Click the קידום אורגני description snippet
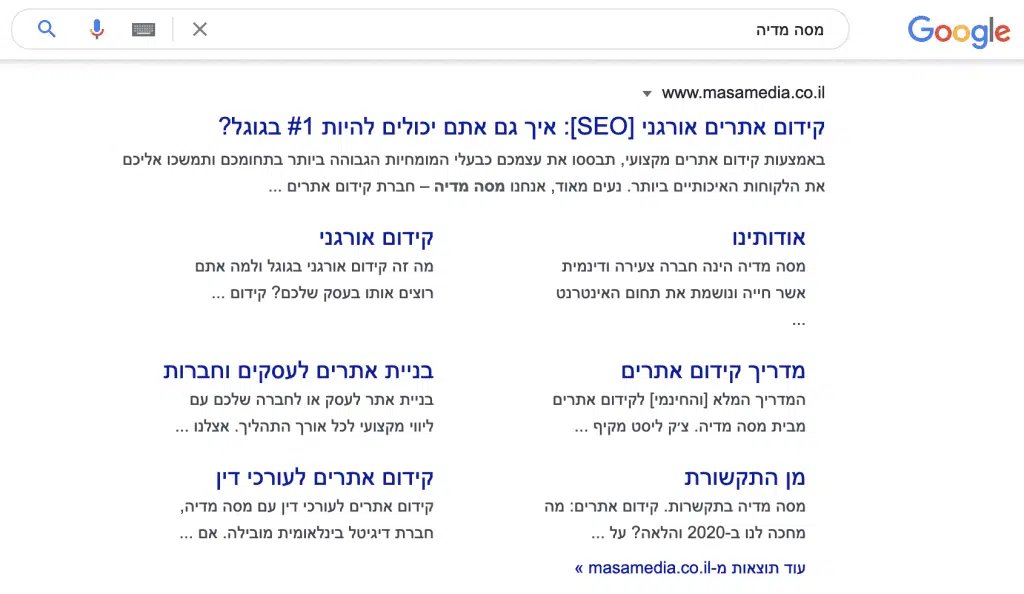This screenshot has height=594, width=1024. point(314,280)
